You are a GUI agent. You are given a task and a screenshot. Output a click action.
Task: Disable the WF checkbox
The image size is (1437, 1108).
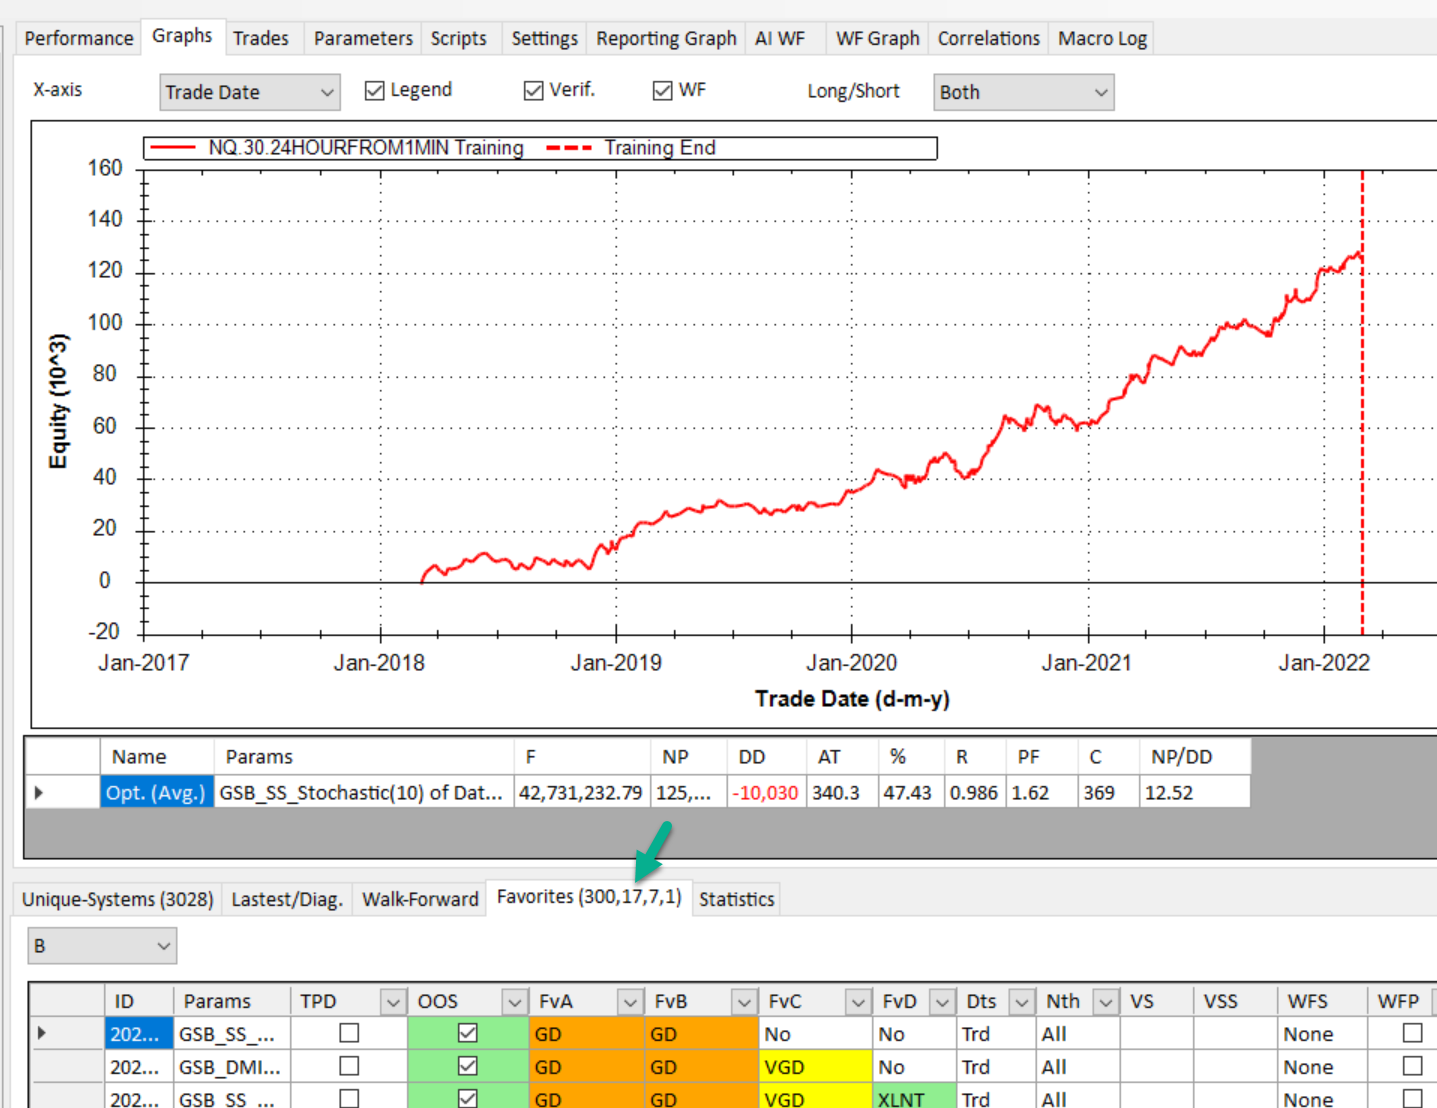662,91
